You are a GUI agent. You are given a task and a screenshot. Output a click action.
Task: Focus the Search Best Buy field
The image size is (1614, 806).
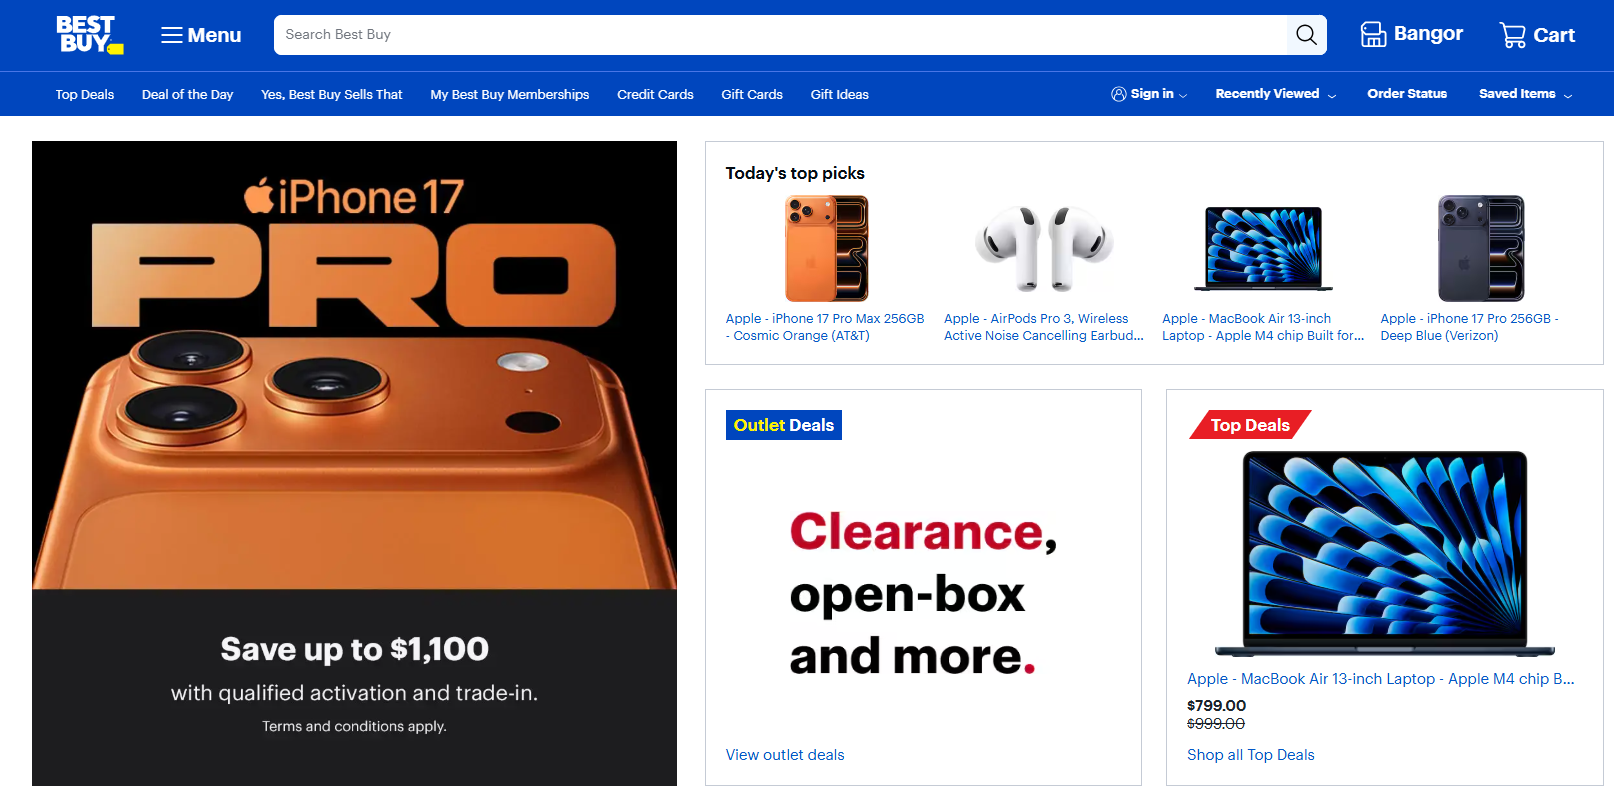[780, 35]
